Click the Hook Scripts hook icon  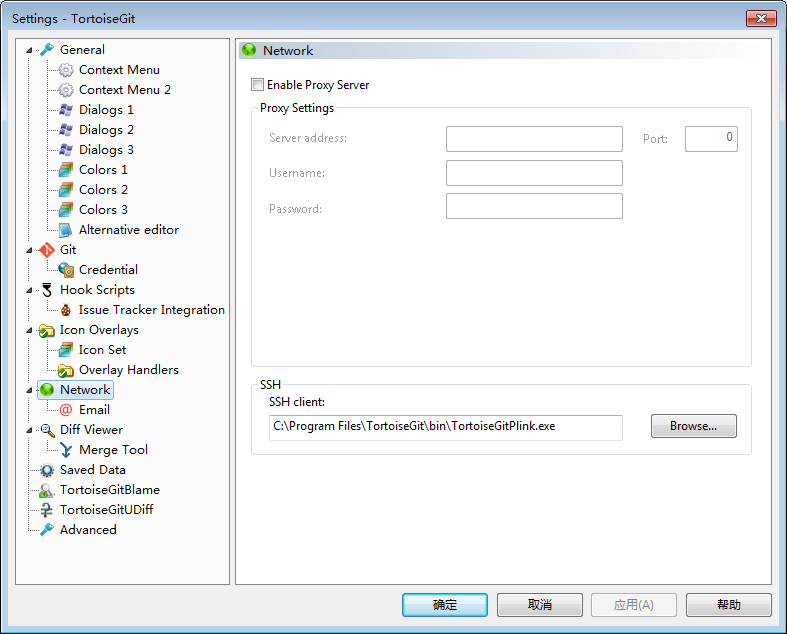[x=46, y=290]
